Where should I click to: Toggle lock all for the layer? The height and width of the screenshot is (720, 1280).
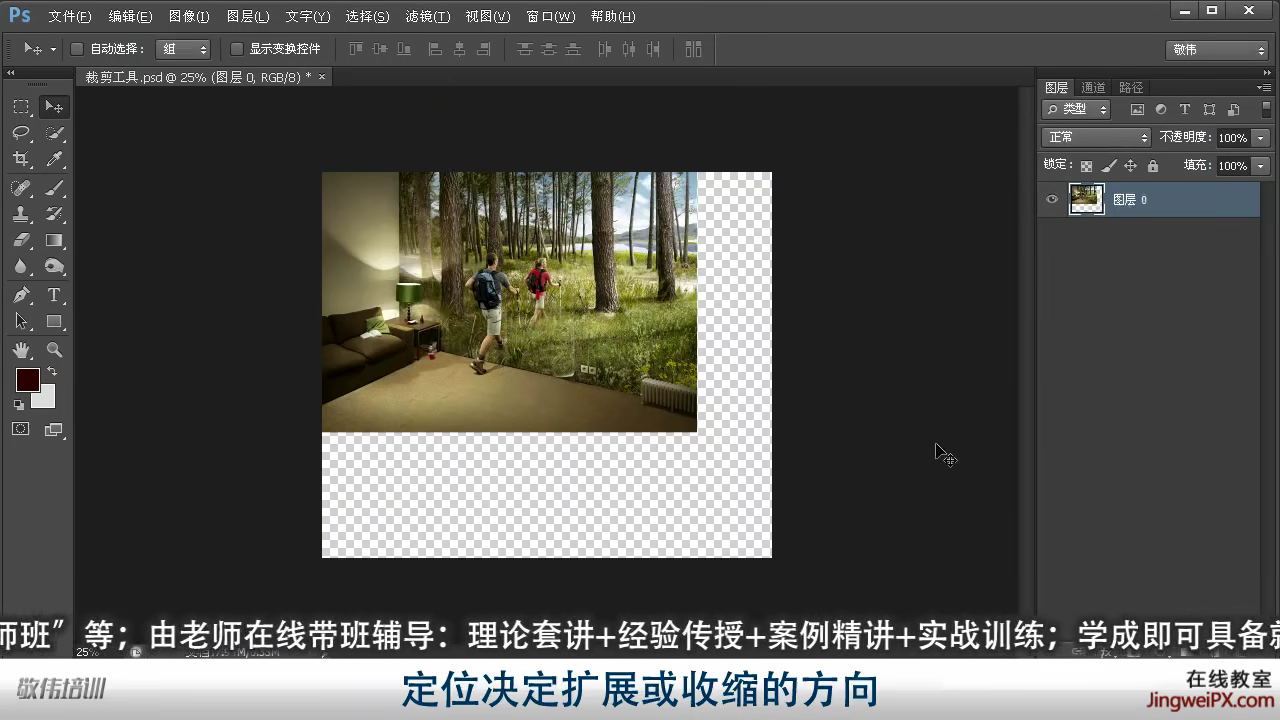tap(1152, 166)
